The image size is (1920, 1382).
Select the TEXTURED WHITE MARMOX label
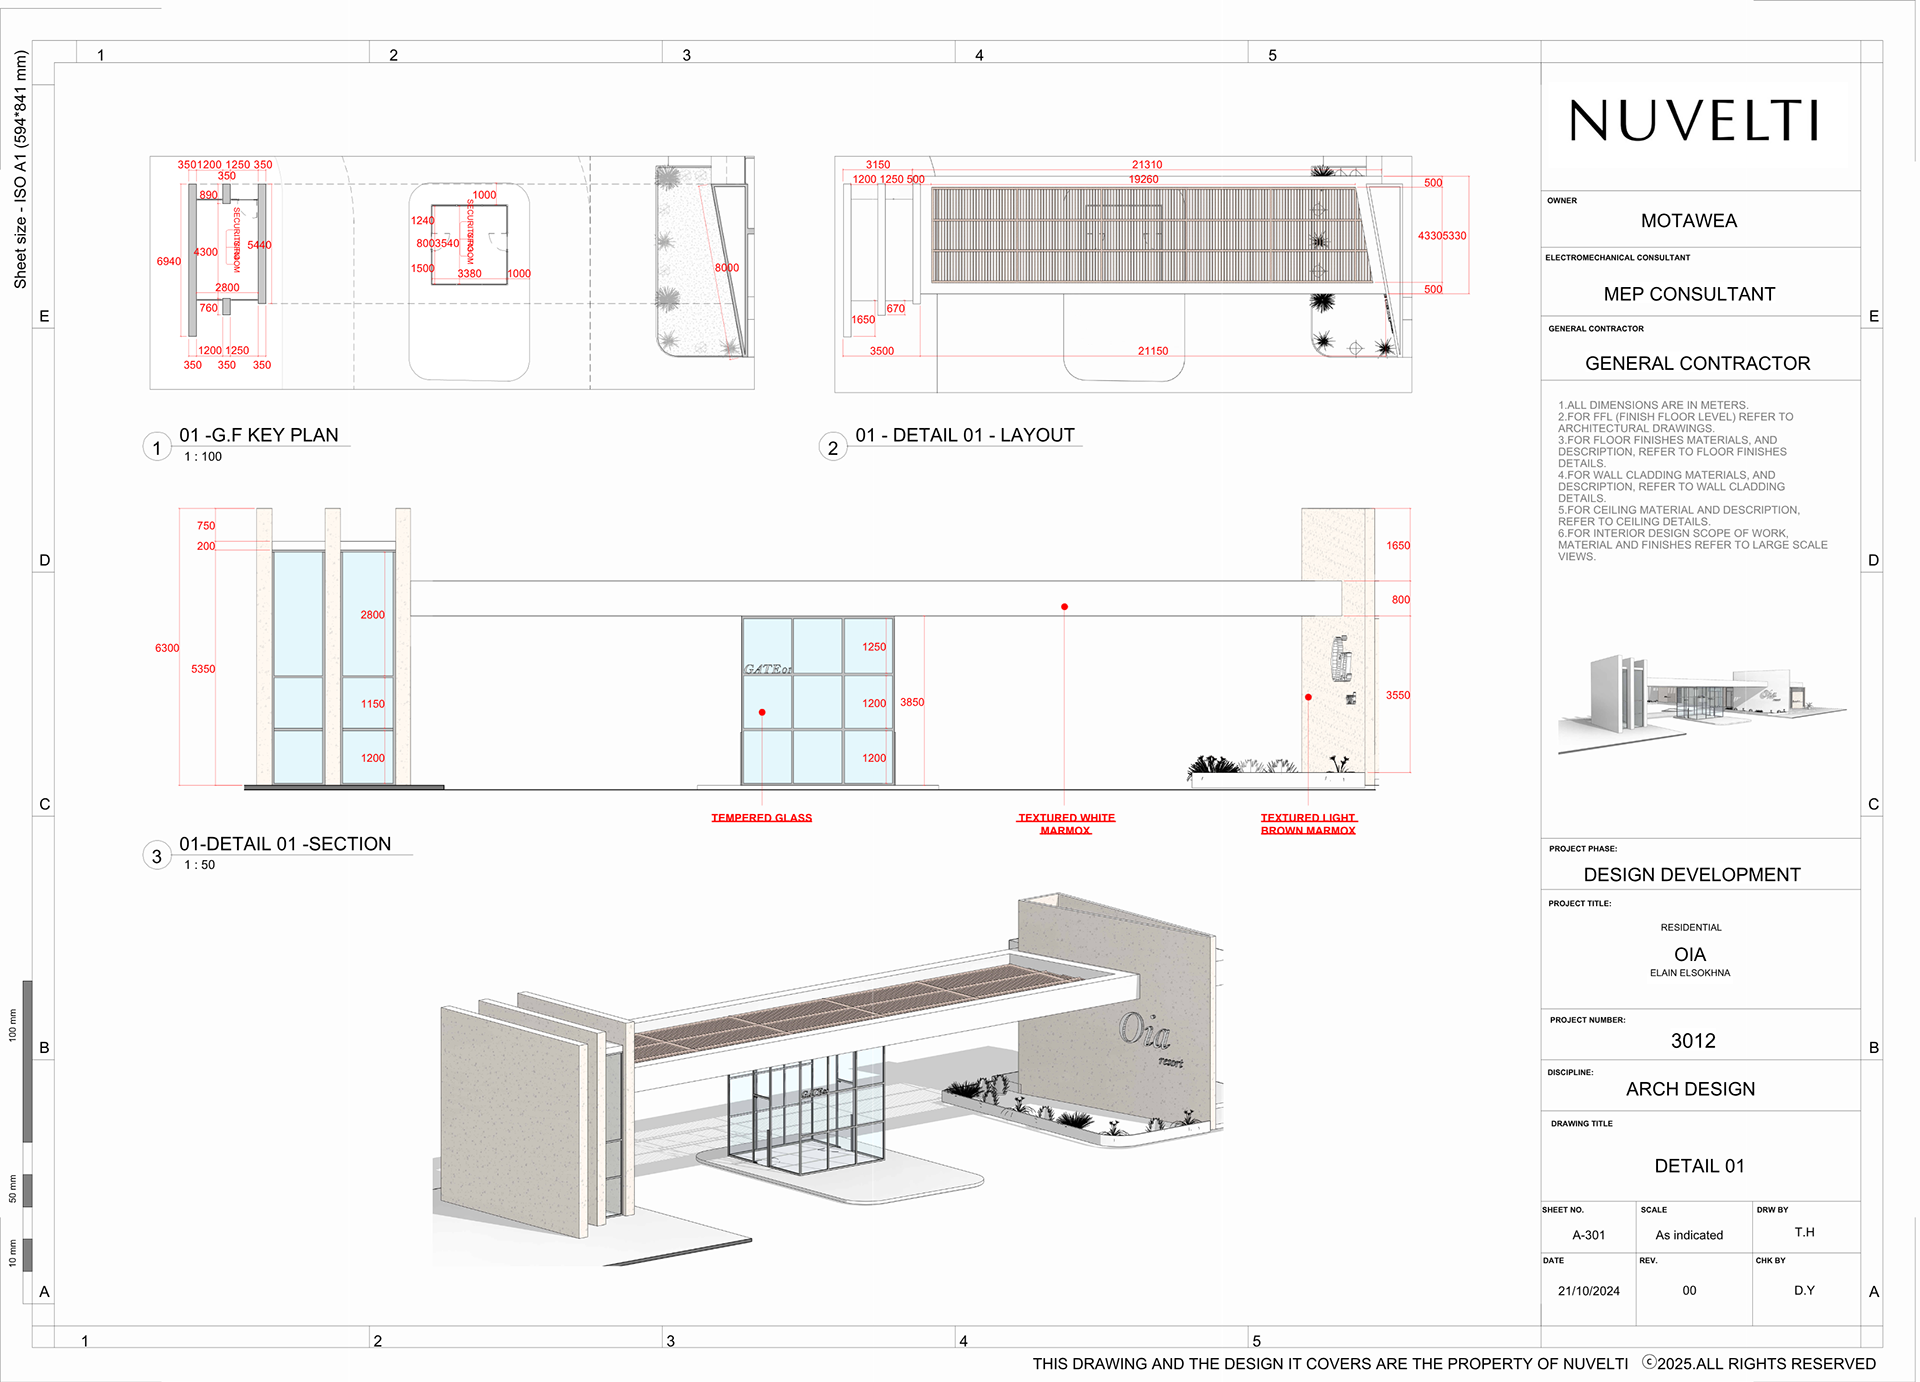tap(1066, 824)
